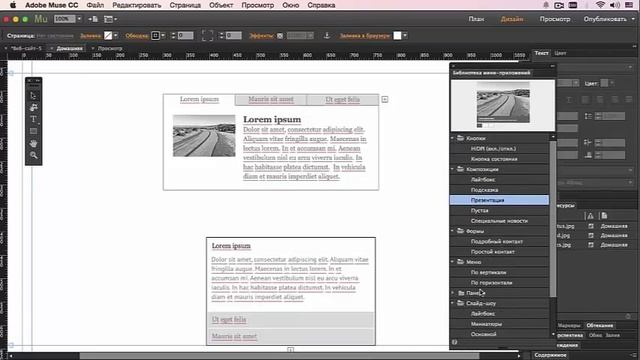
Task: Click the page document icon in resources panel
Action: [604, 216]
